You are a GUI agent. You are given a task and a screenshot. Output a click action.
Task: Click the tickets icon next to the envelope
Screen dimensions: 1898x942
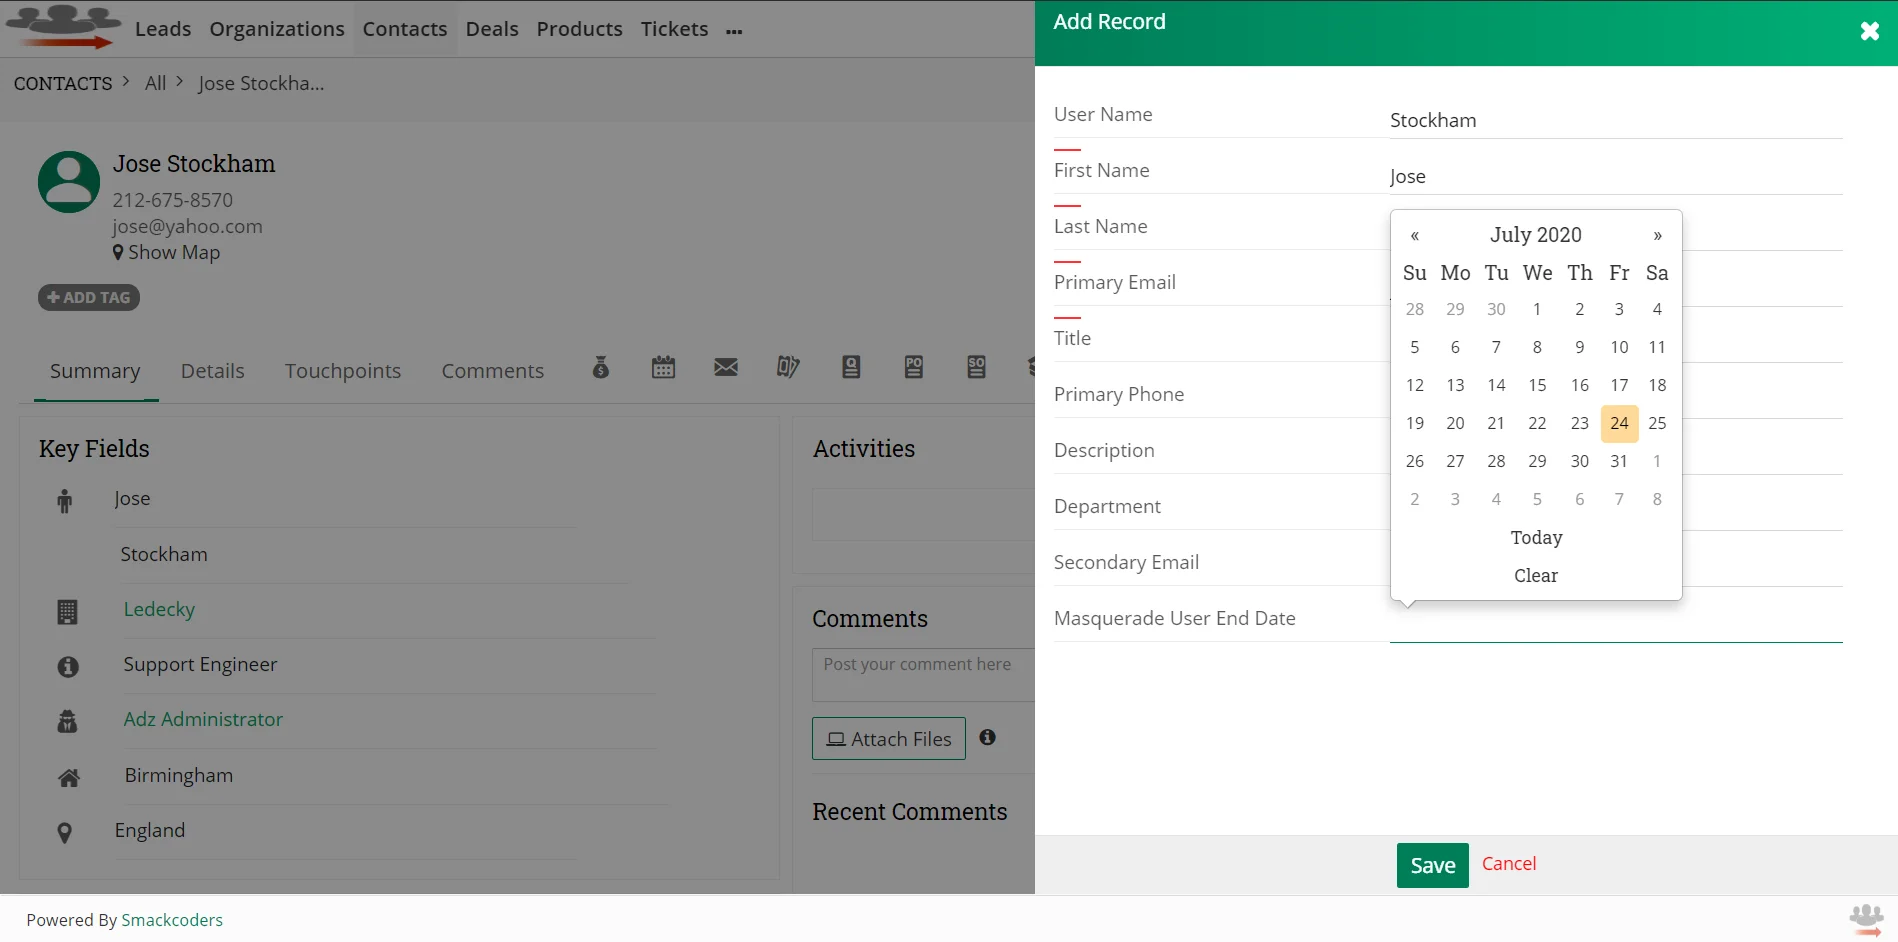coord(788,368)
